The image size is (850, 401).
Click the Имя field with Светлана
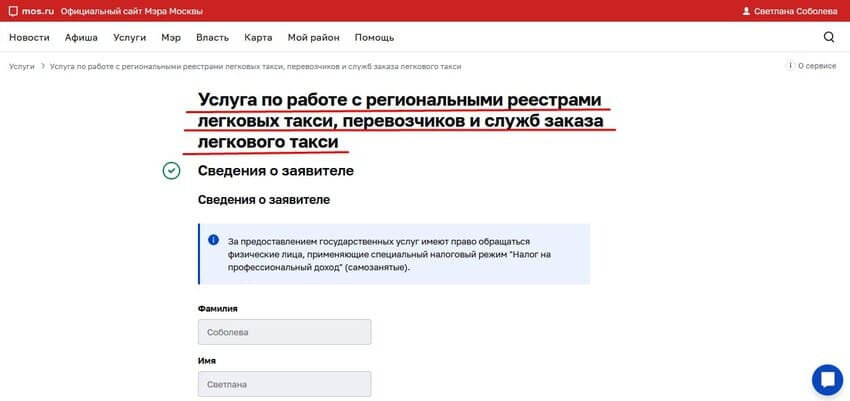(x=285, y=384)
